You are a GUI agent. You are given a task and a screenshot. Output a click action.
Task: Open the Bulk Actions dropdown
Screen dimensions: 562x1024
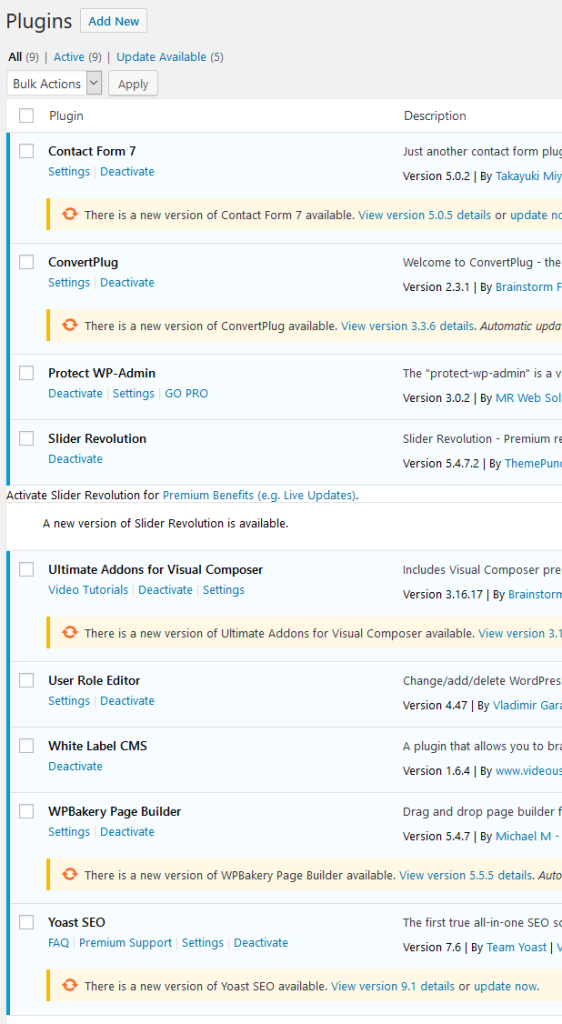pyautogui.click(x=54, y=84)
